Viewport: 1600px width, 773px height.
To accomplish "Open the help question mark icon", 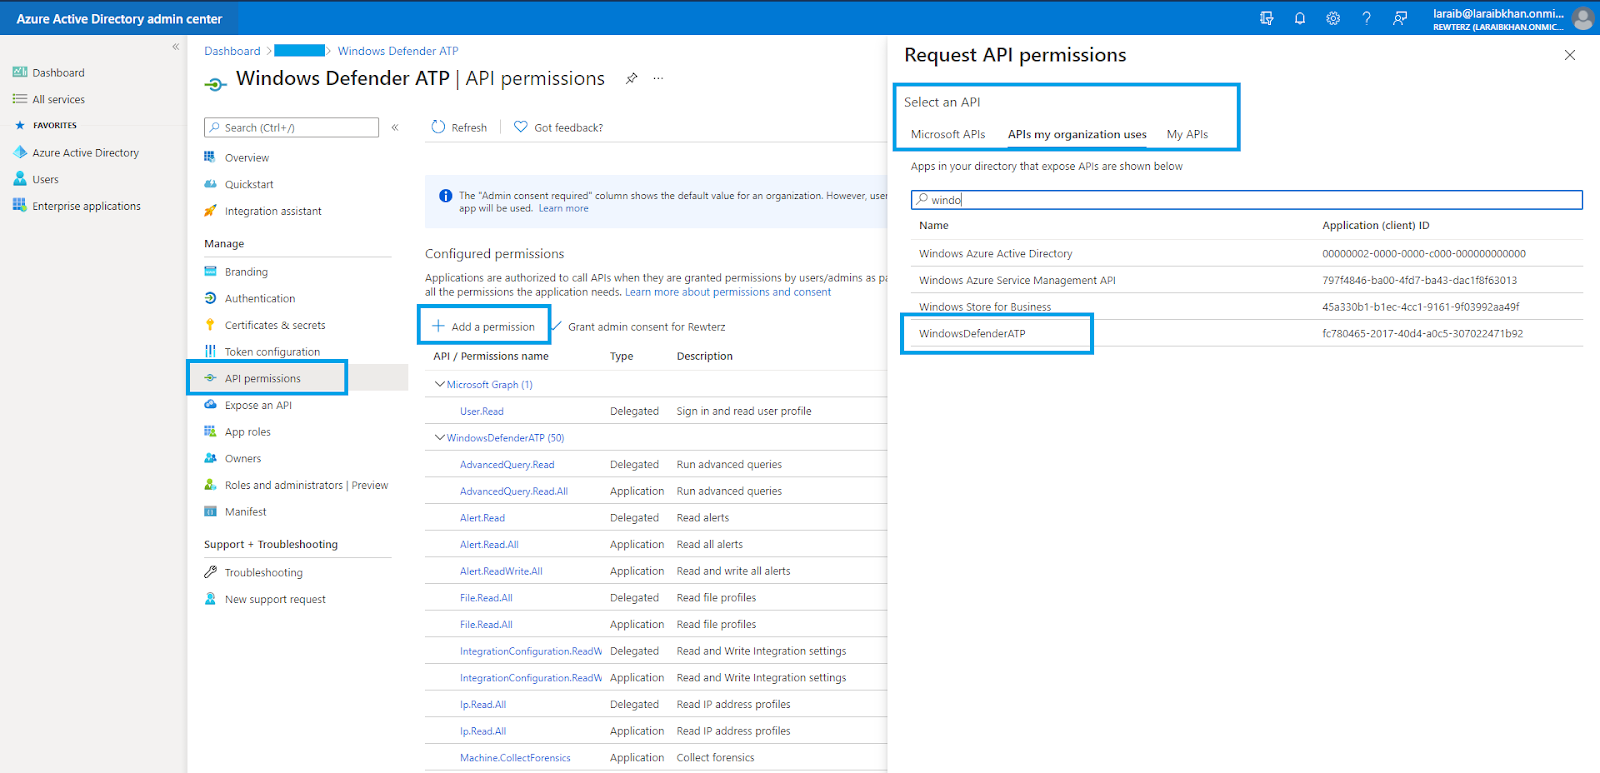I will pyautogui.click(x=1366, y=18).
